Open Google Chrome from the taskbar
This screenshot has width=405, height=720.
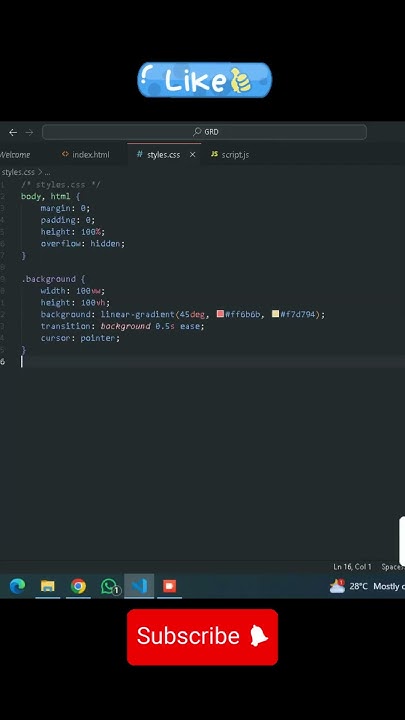78,586
